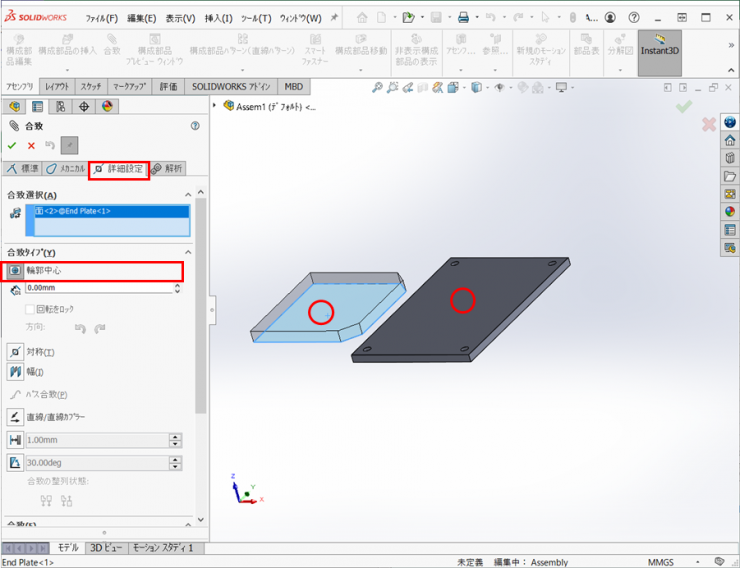Collapse the 合致タイプ(Y) section

pos(187,252)
